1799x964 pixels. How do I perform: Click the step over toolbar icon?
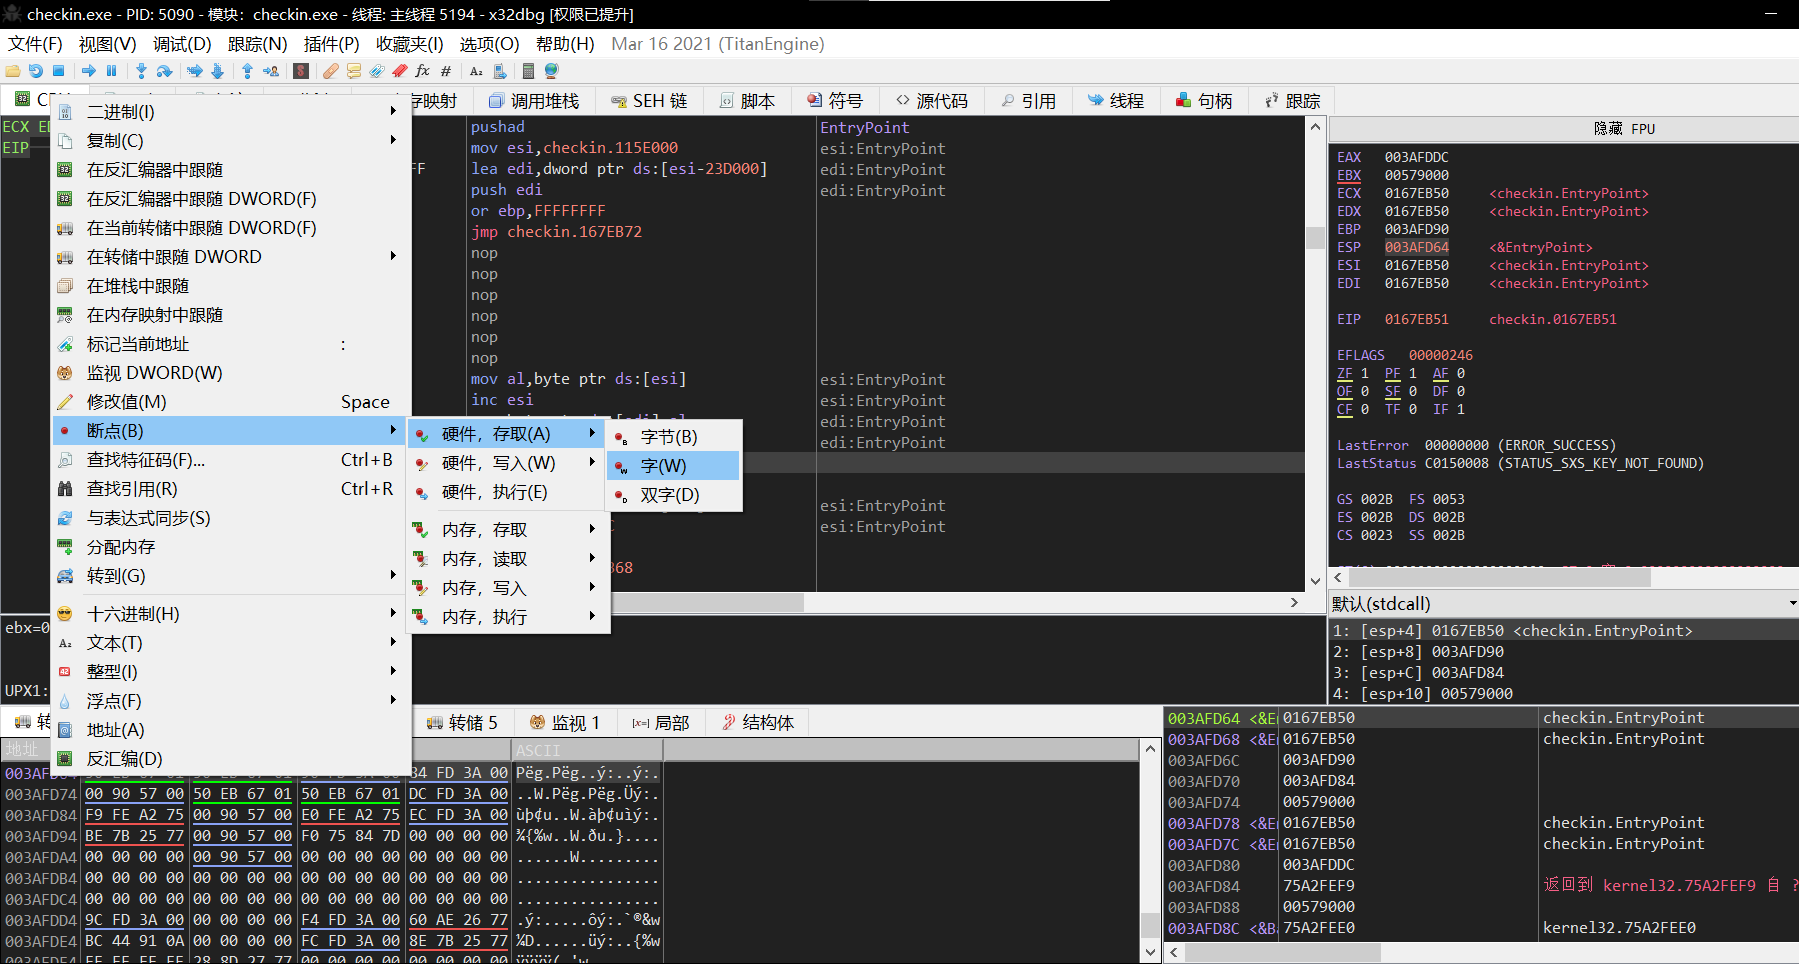[164, 71]
